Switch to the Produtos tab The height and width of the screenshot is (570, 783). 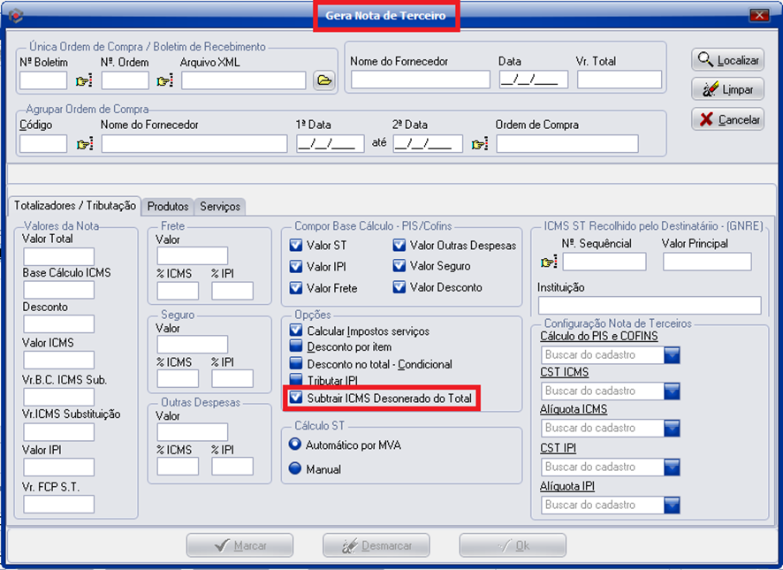167,206
